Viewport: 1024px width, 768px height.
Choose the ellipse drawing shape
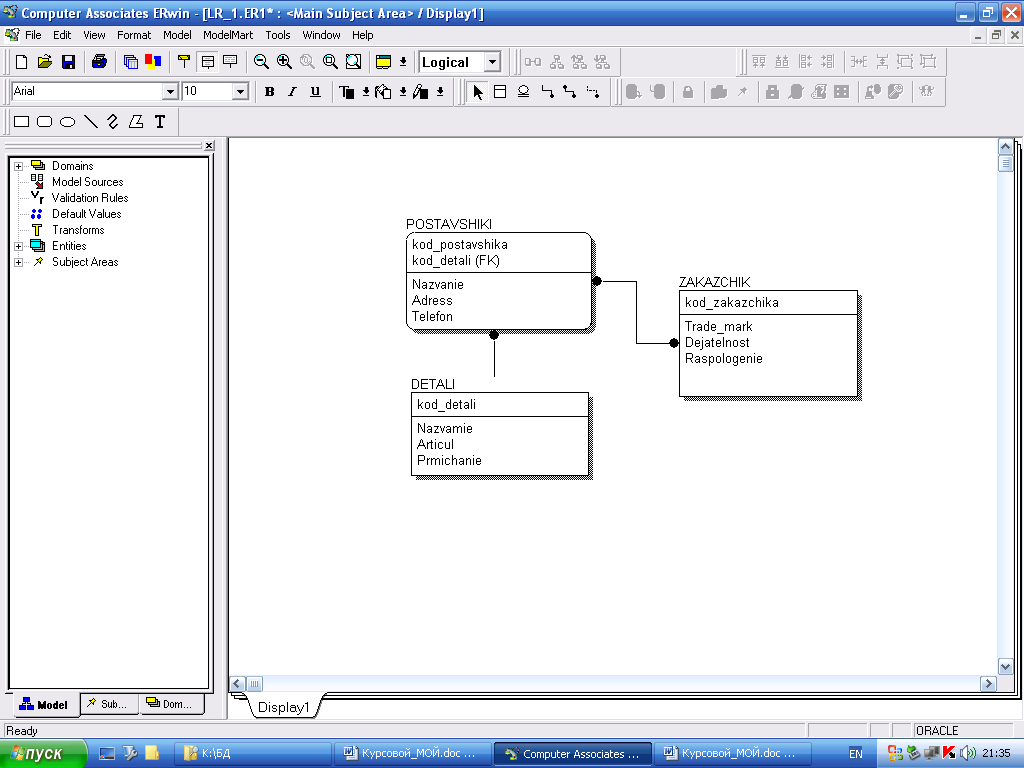coord(67,121)
